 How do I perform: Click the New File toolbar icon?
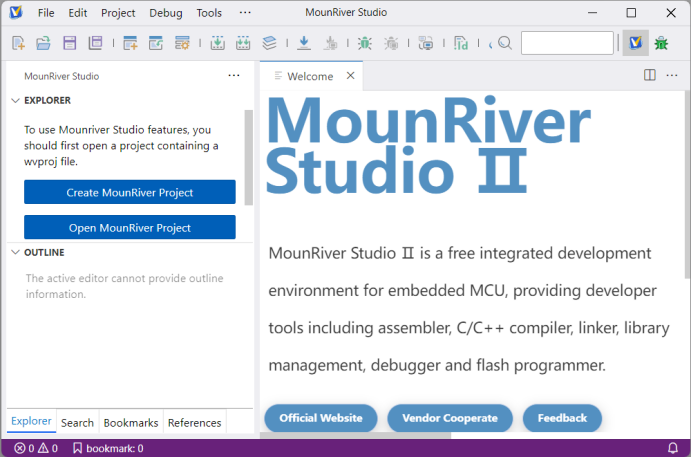coord(19,43)
